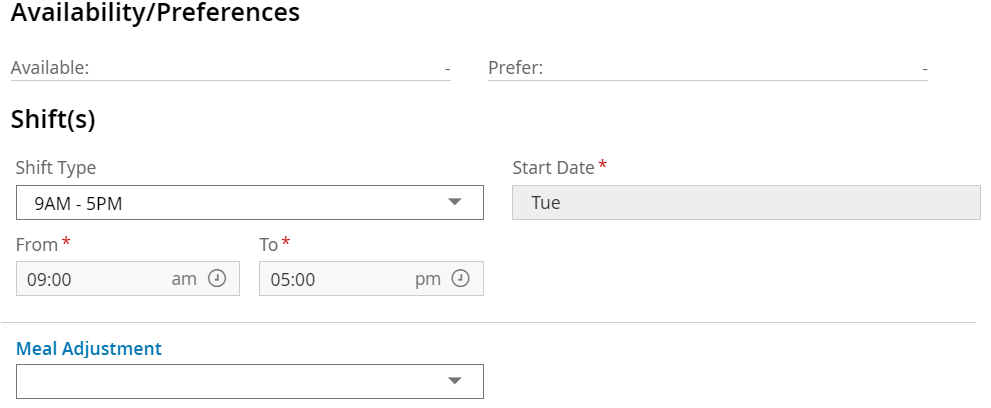Click the Prefer: label
The image size is (991, 408).
(x=515, y=68)
